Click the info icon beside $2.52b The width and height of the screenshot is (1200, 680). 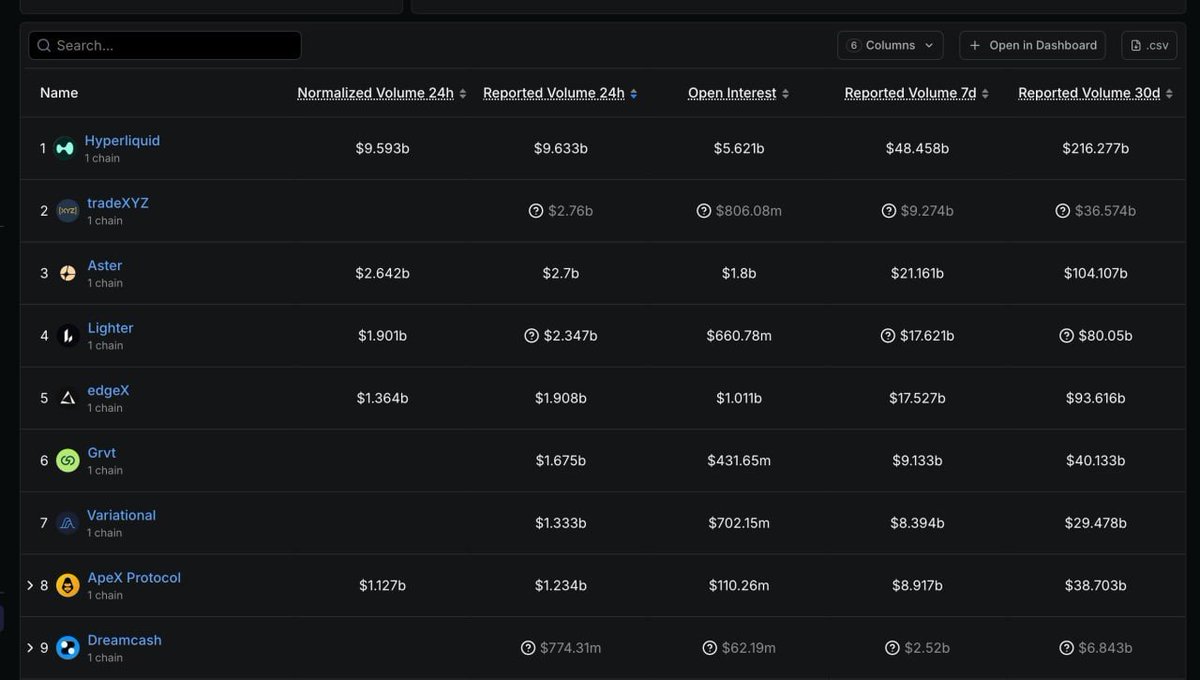892,648
